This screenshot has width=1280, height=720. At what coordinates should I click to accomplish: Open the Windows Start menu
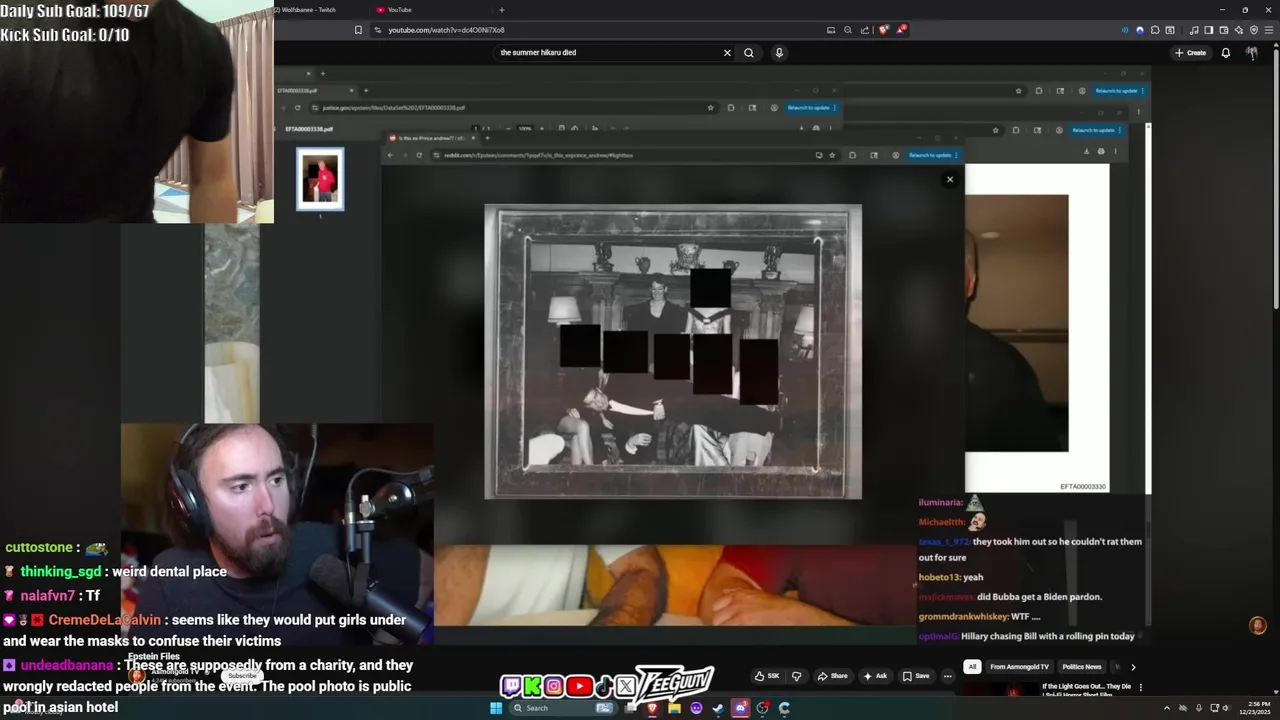(495, 708)
